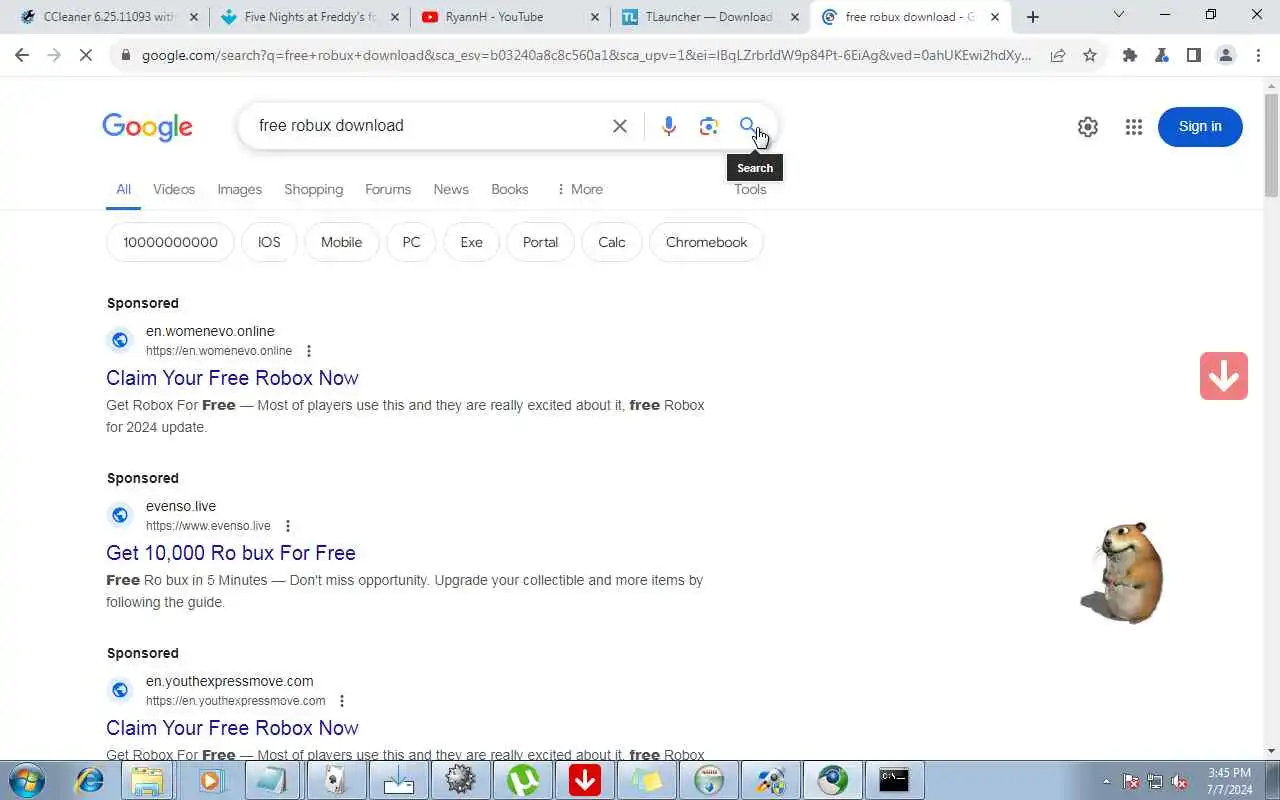The image size is (1280, 800).
Task: Open more options for evenso.live ad
Action: [288, 526]
